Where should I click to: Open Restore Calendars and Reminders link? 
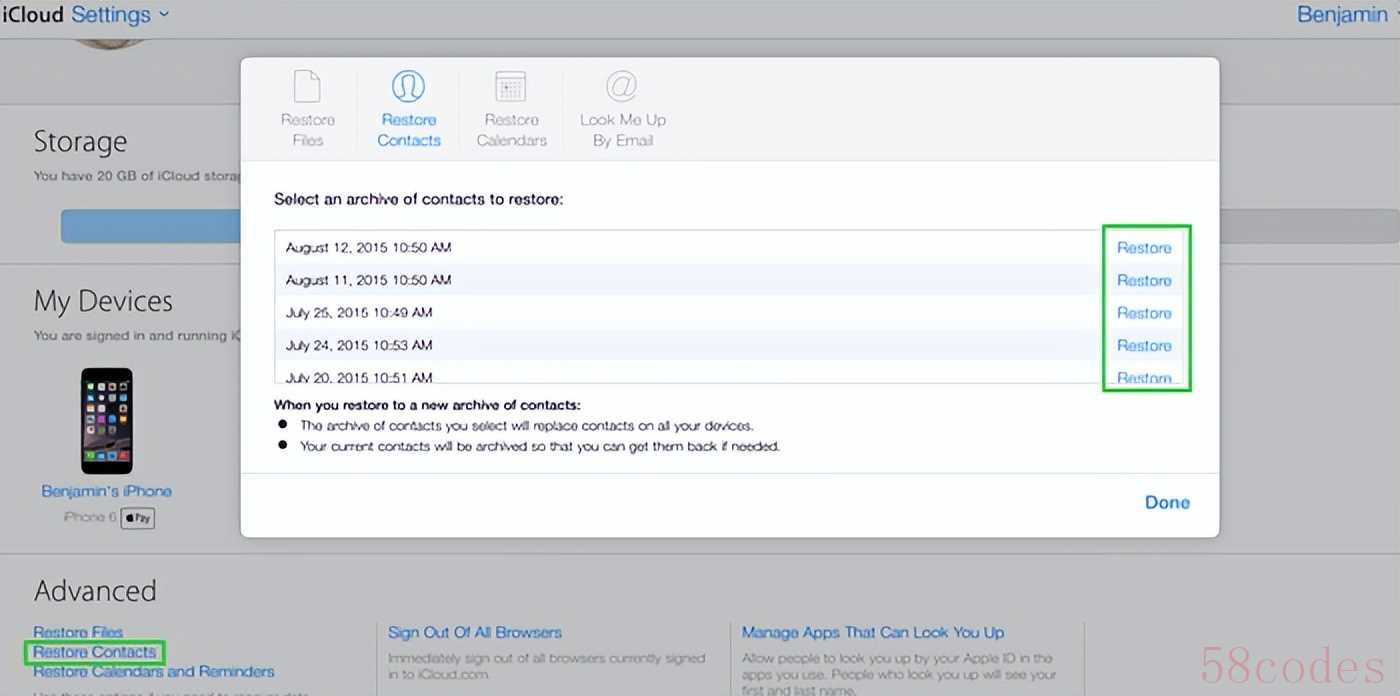point(154,672)
